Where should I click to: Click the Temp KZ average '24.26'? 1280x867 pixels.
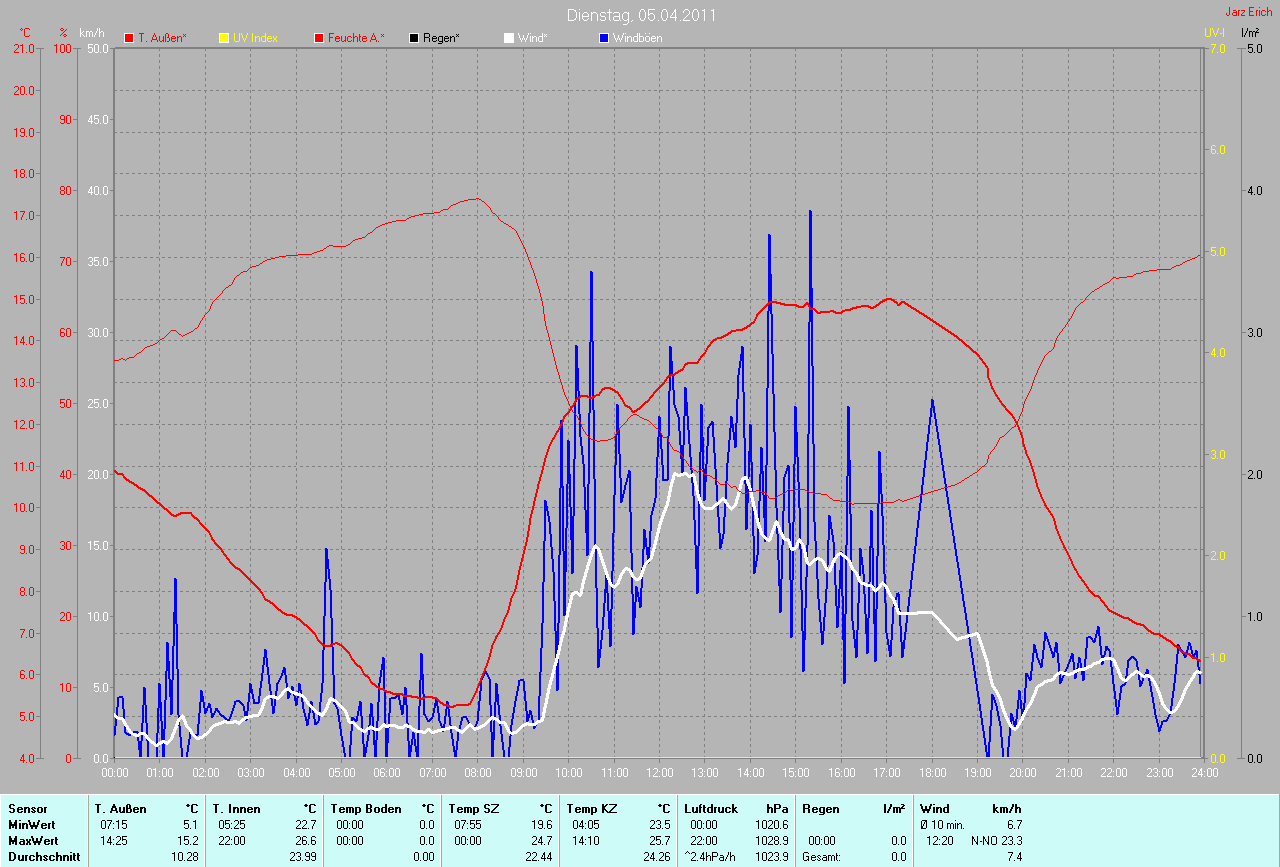657,857
